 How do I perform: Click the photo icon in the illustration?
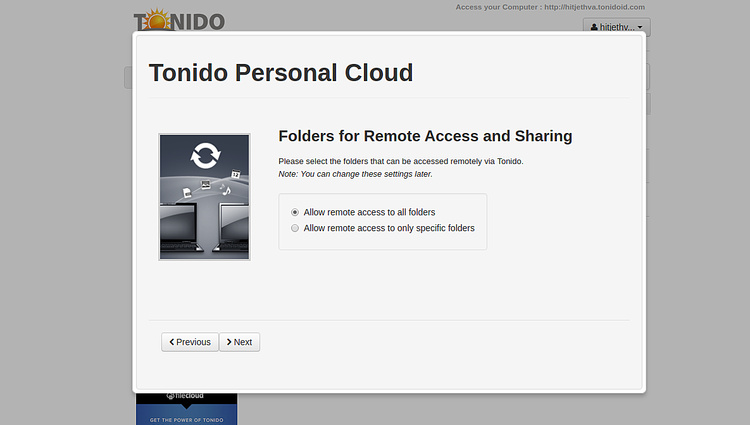point(204,185)
